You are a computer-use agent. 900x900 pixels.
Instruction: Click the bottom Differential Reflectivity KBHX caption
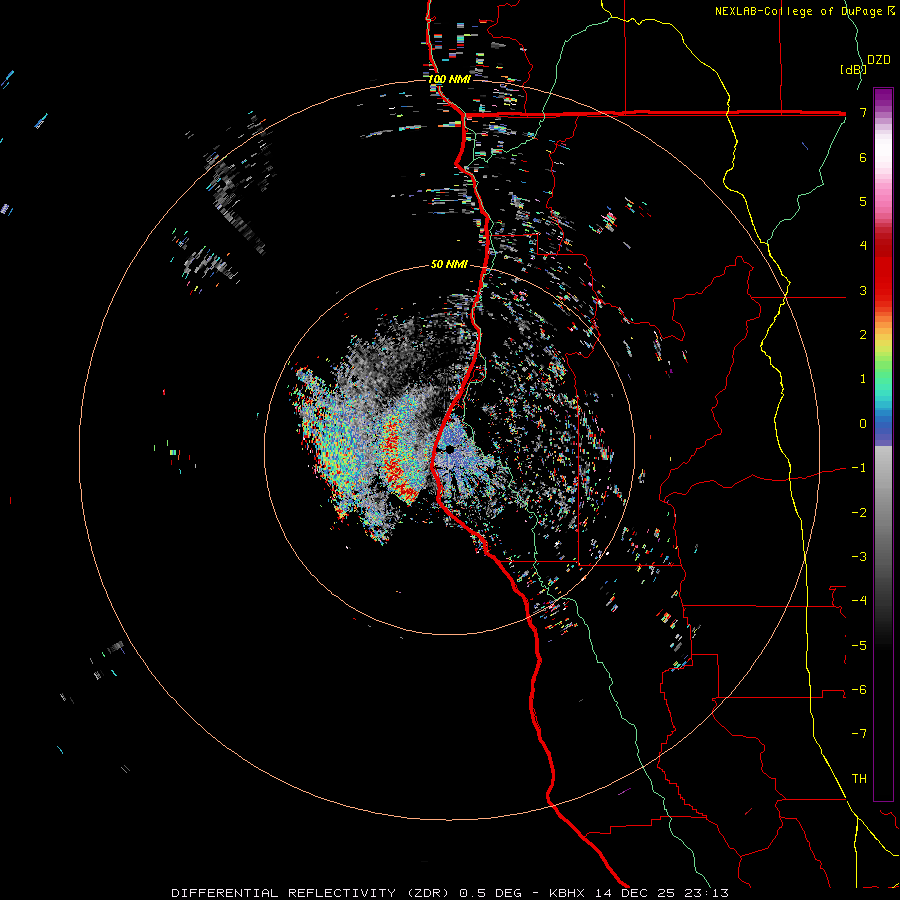pyautogui.click(x=450, y=893)
